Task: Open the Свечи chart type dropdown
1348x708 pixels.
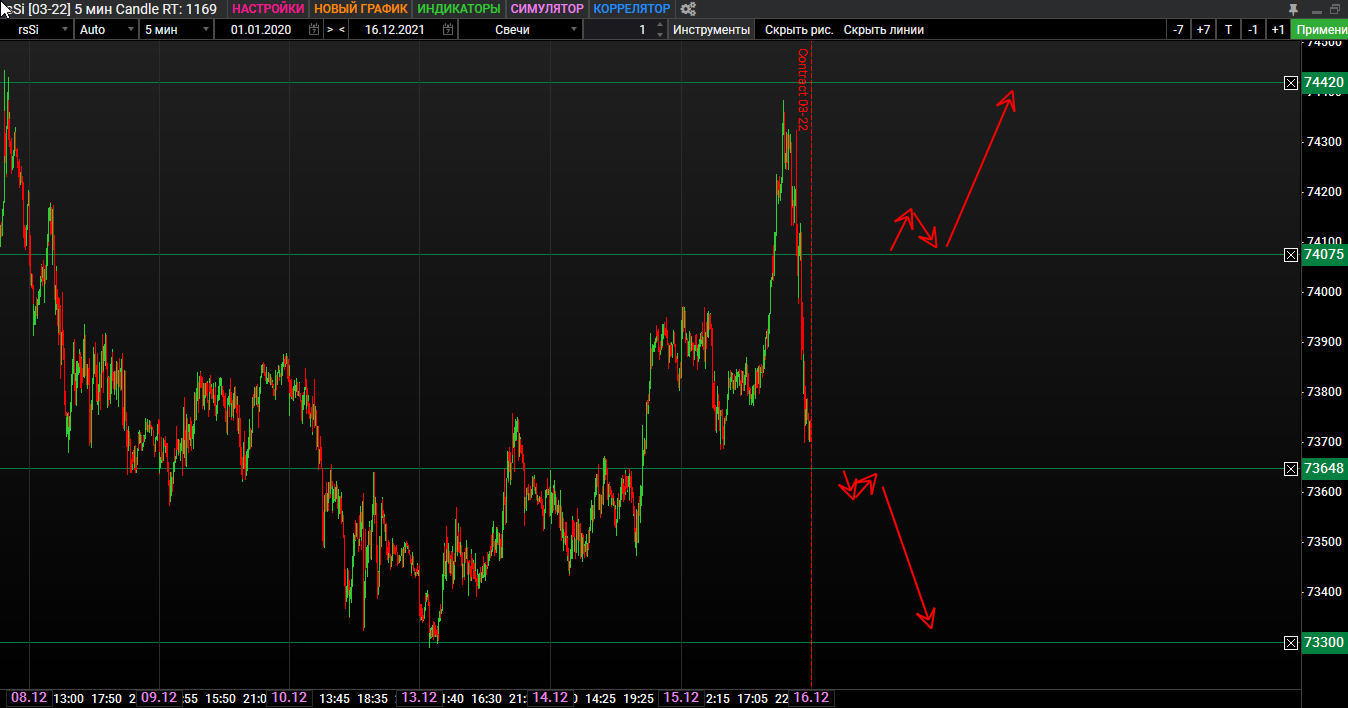Action: [521, 30]
